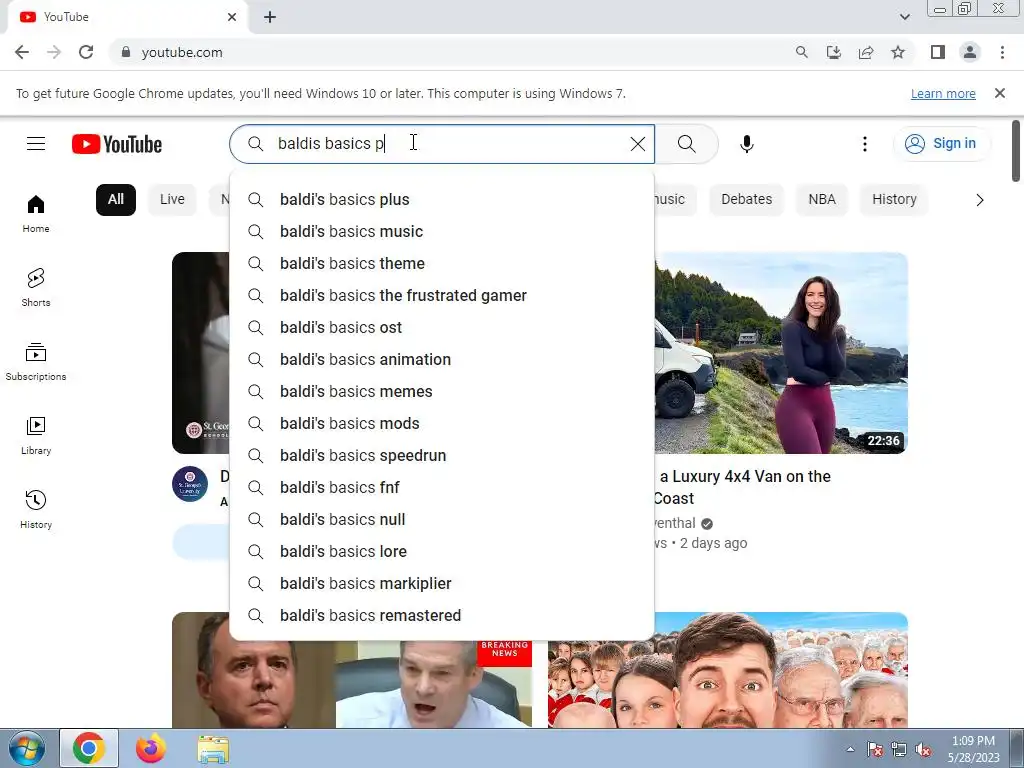Choose suggestion baldi's basics plus

[441, 199]
